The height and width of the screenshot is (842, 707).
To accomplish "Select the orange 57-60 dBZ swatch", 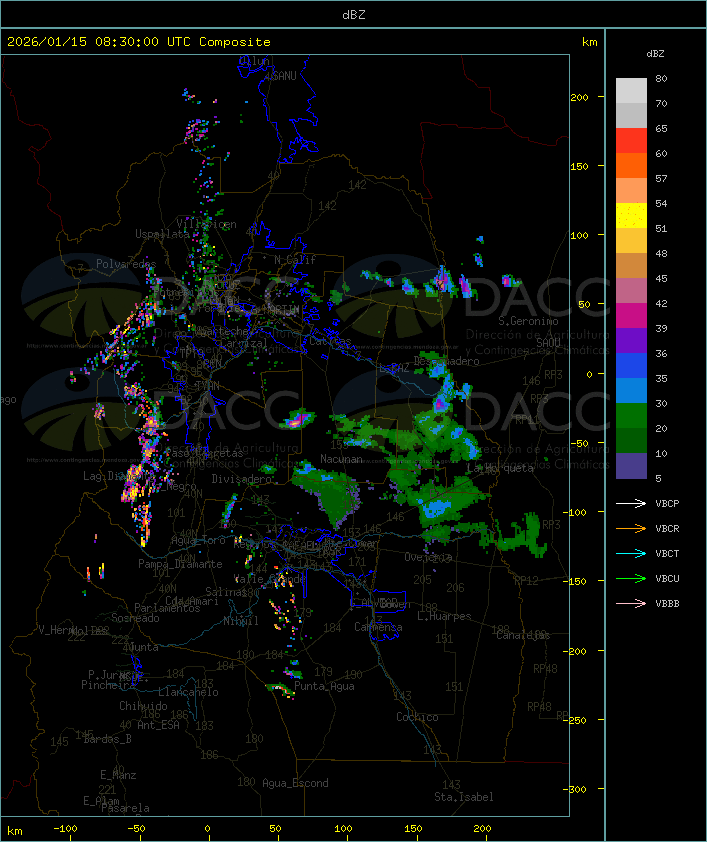I will click(x=631, y=165).
